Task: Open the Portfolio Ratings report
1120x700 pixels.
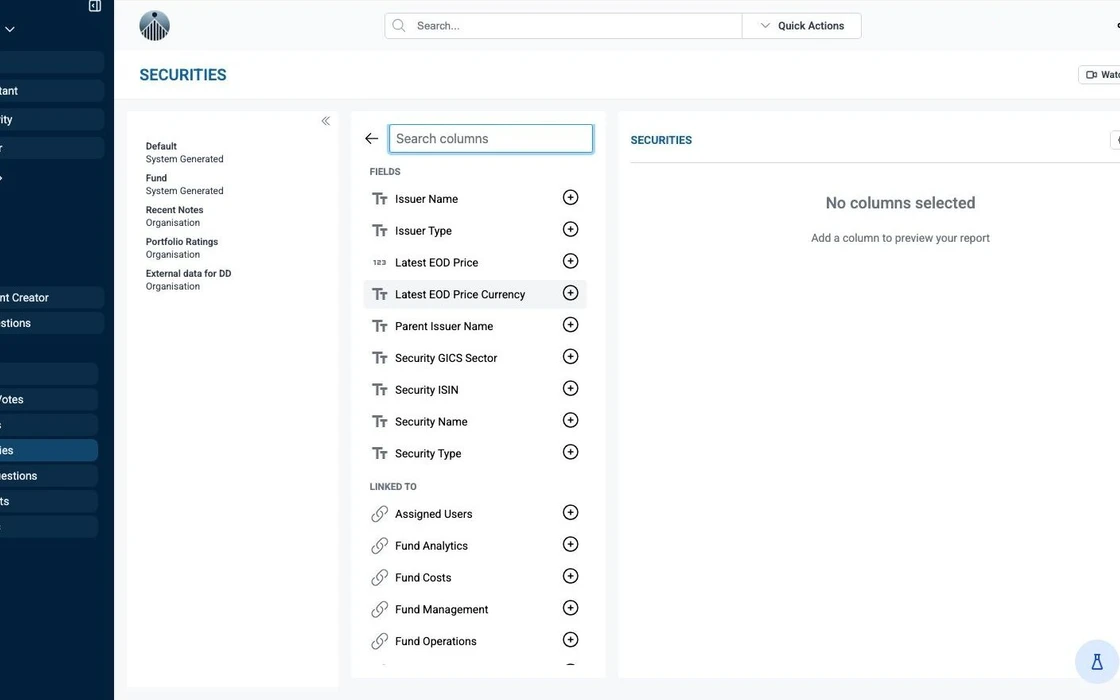Action: pos(181,248)
